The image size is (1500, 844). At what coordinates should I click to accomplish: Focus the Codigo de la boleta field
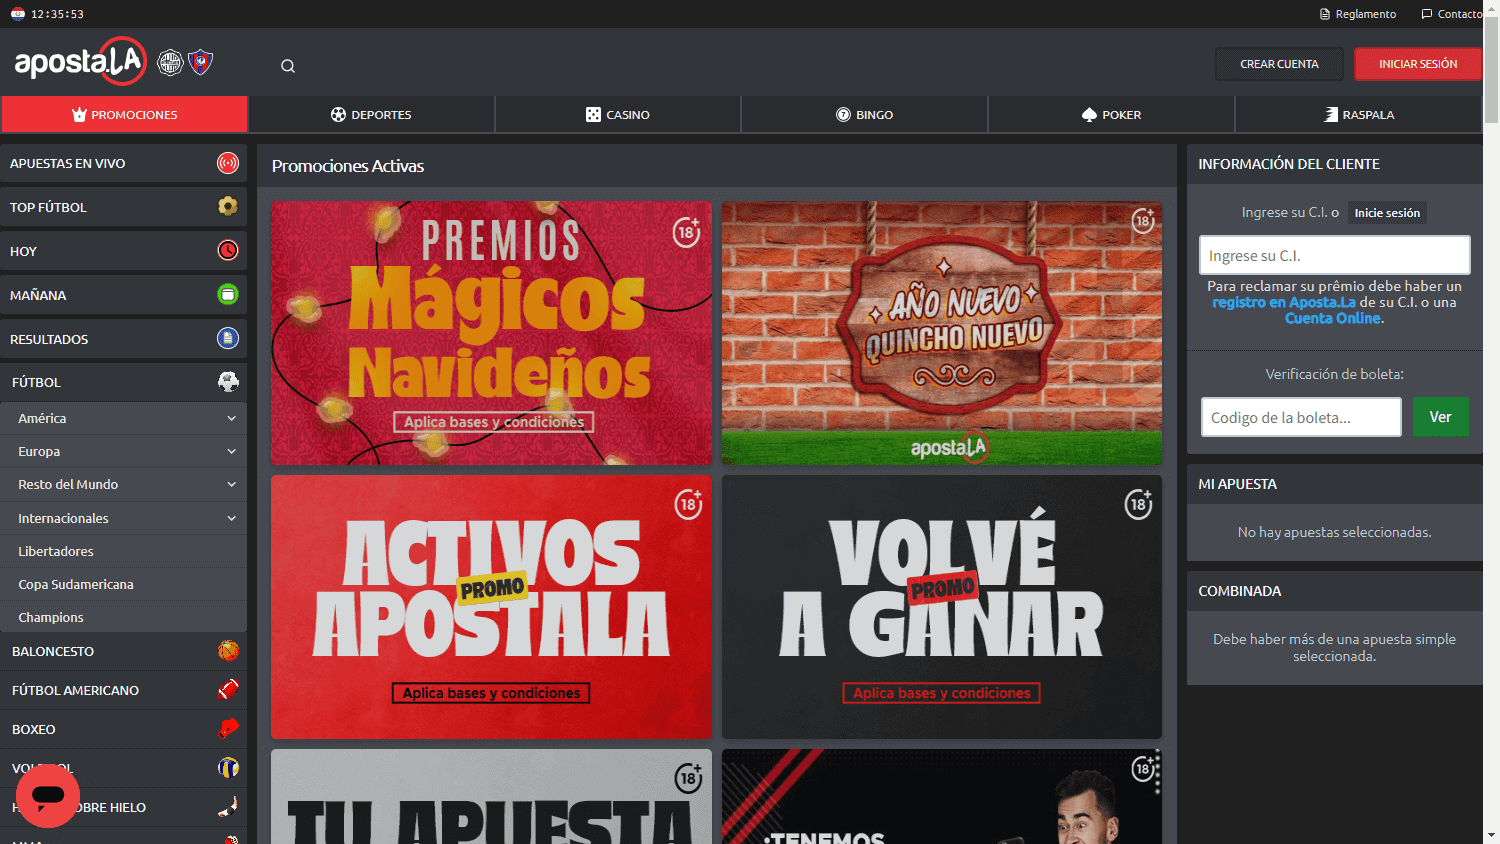1300,418
